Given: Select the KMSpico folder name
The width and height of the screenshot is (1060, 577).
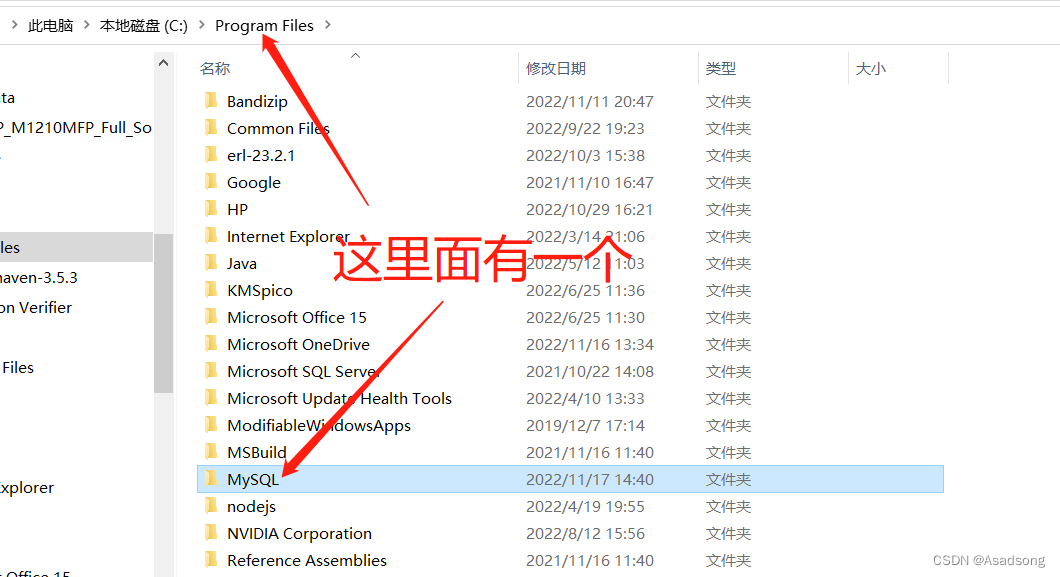Looking at the screenshot, I should coord(260,291).
